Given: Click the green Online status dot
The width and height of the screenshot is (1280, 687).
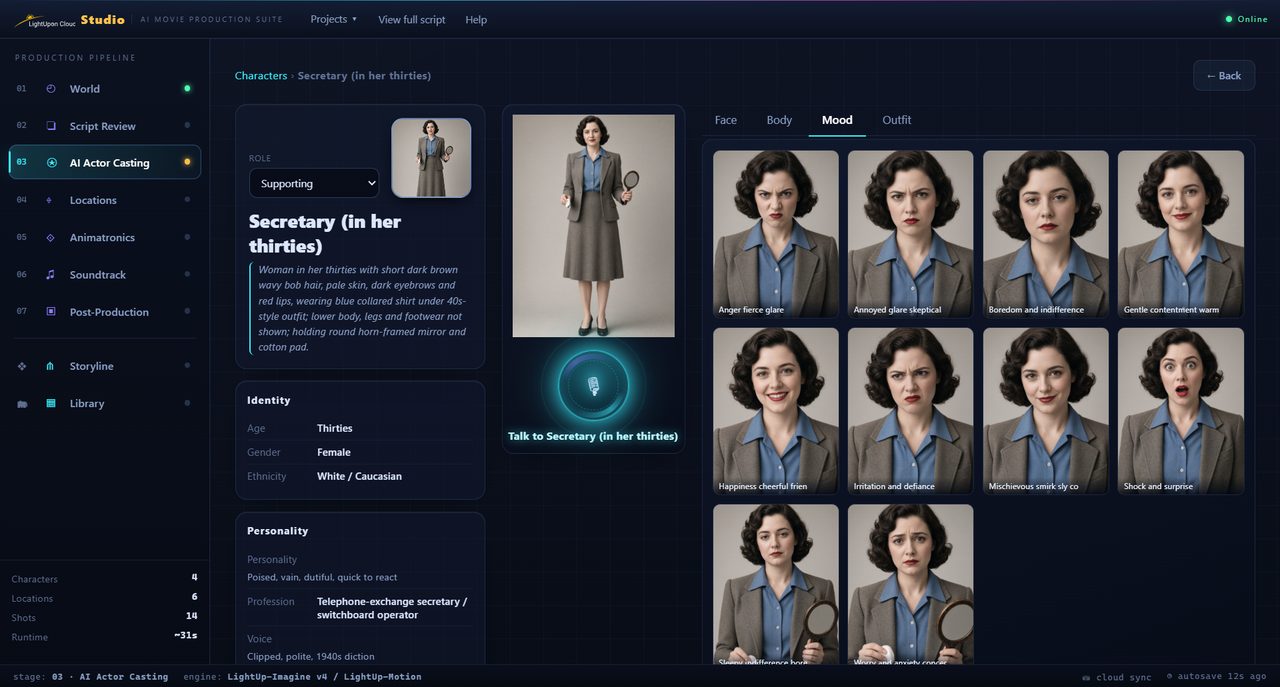Looking at the screenshot, I should (x=1229, y=19).
